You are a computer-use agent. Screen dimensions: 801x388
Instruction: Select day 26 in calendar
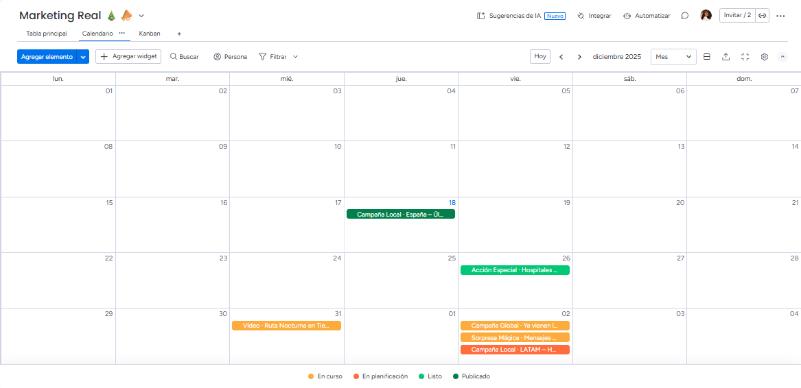pos(566,258)
